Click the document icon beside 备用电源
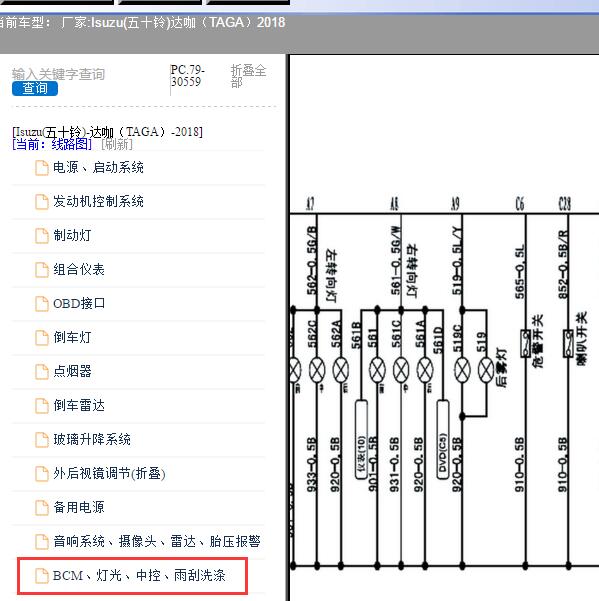Viewport: 599px width, 601px height. 42,508
